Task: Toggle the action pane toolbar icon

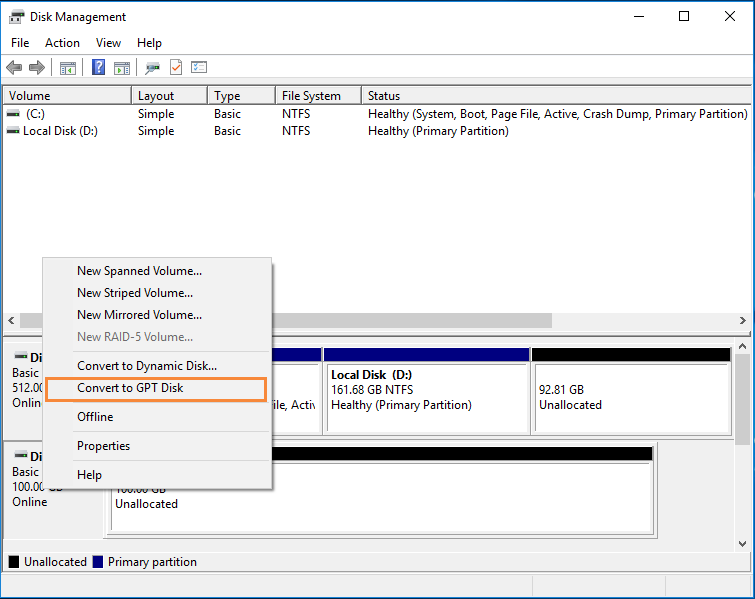Action: 122,68
